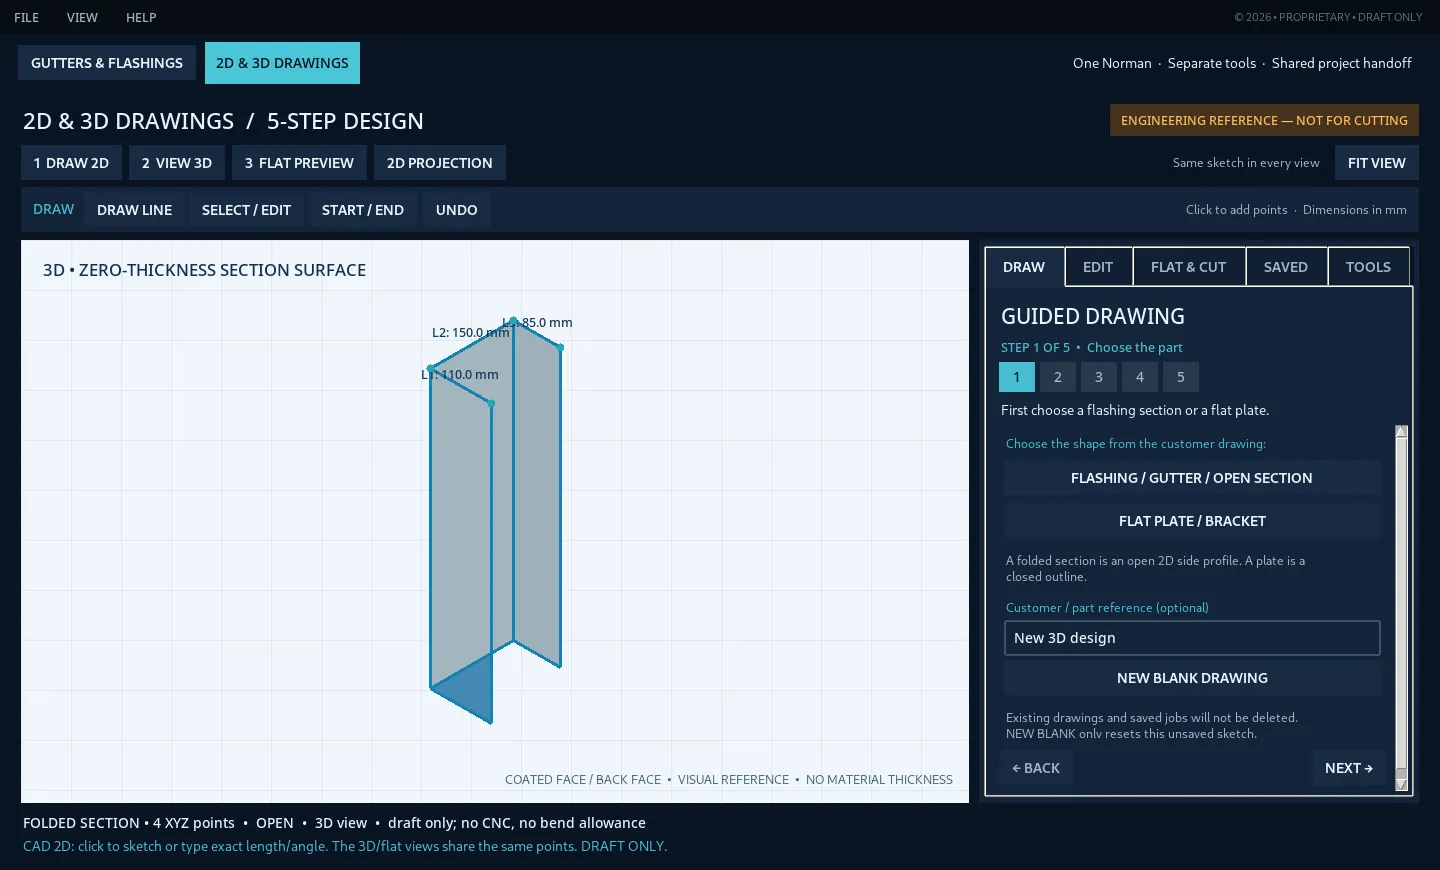Show step 3 Flat Preview

click(x=299, y=163)
